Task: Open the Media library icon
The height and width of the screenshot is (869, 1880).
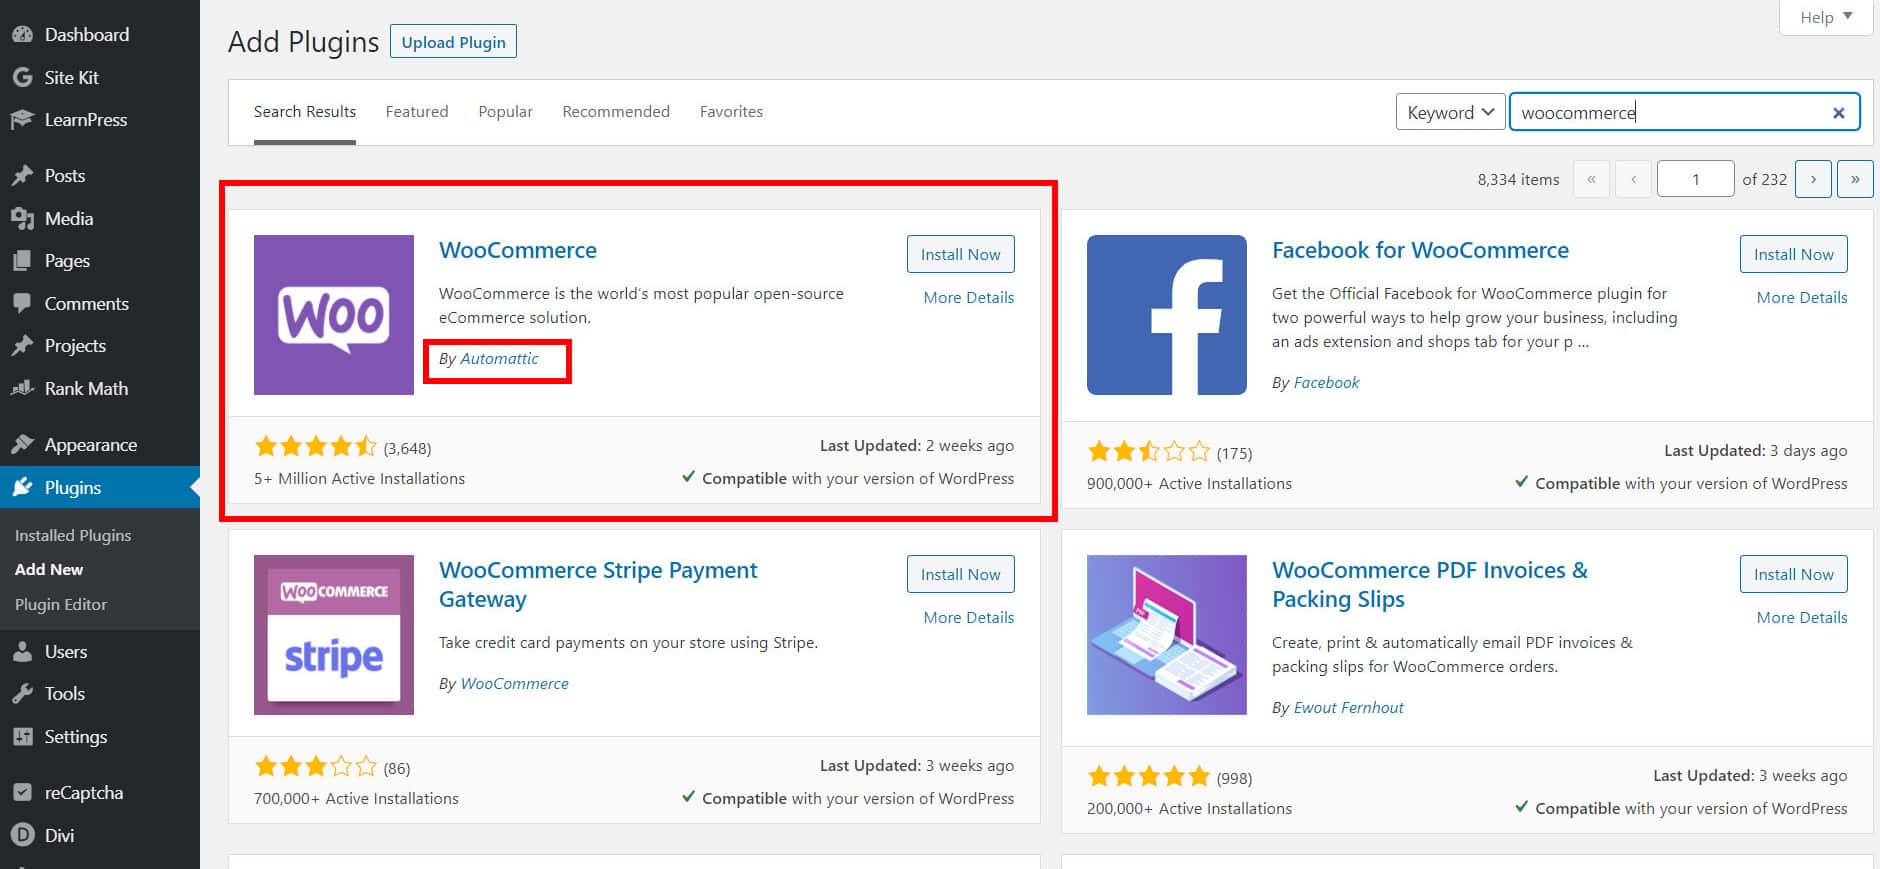Action: pos(22,218)
